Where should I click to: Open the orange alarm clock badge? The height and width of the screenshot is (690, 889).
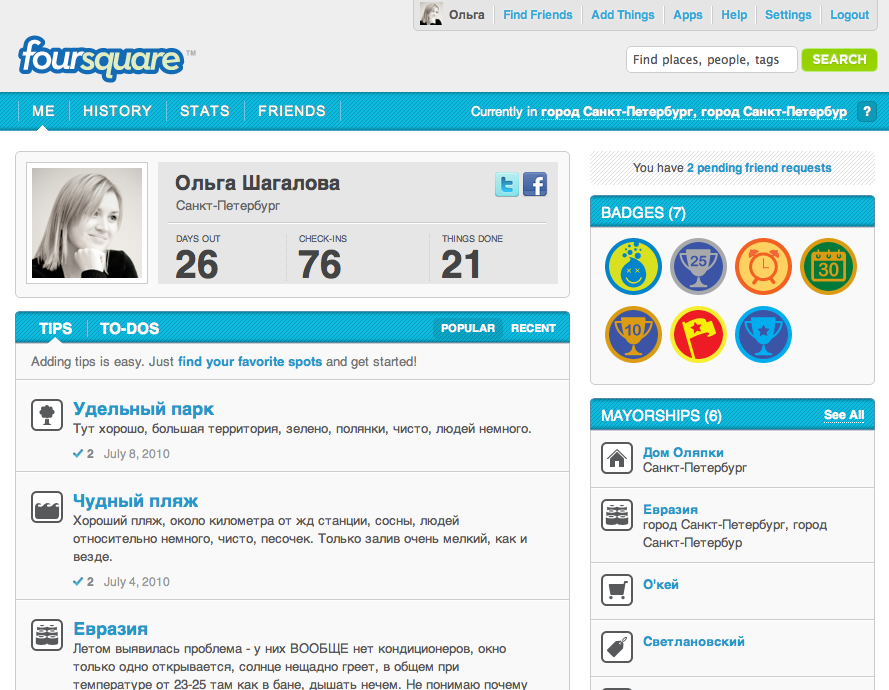click(x=763, y=266)
